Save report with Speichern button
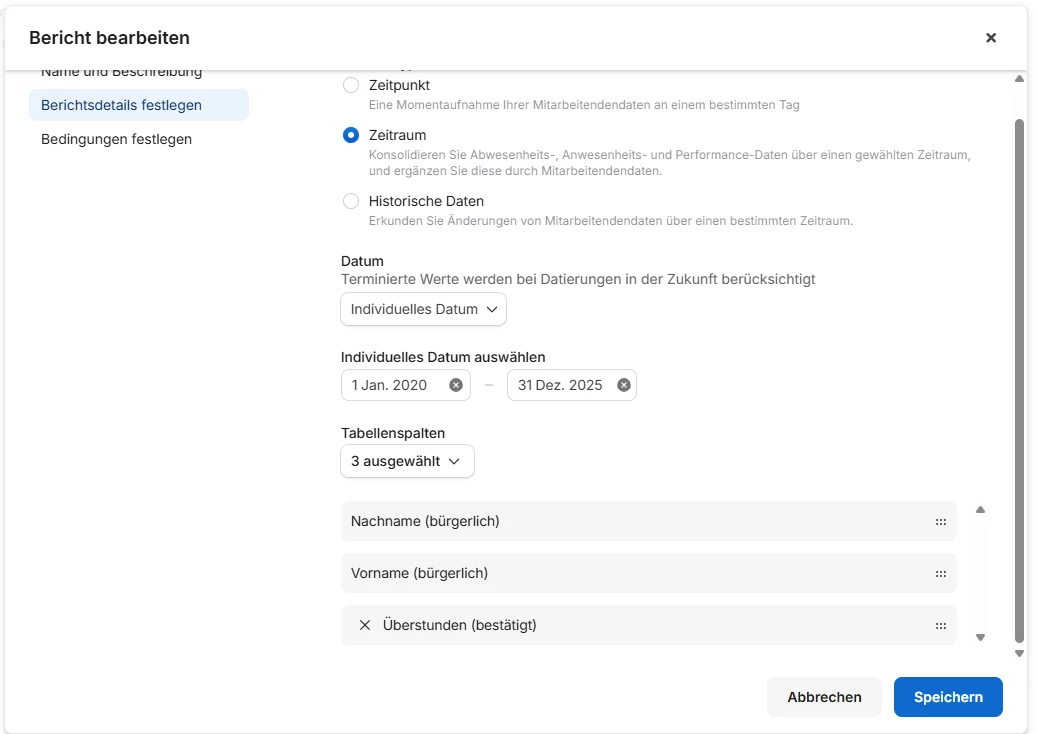This screenshot has height=734, width=1038. pos(948,697)
